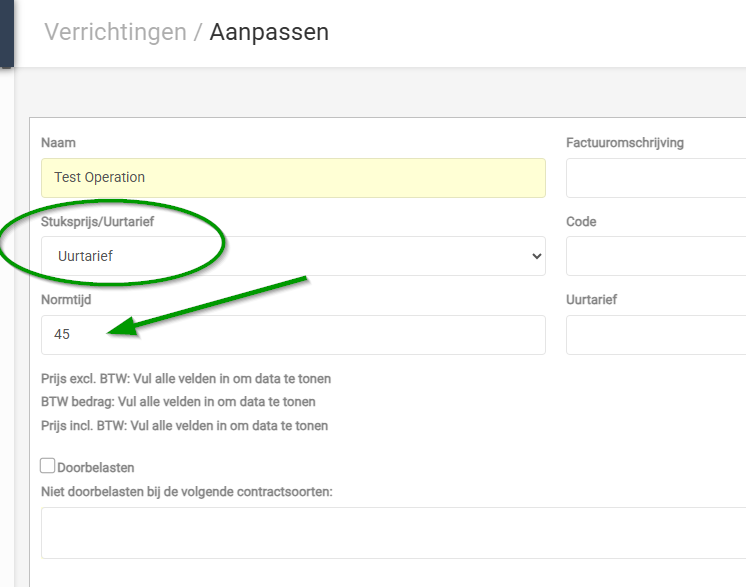746x587 pixels.
Task: Open the Verrichtingen breadcrumb link
Action: pos(115,32)
